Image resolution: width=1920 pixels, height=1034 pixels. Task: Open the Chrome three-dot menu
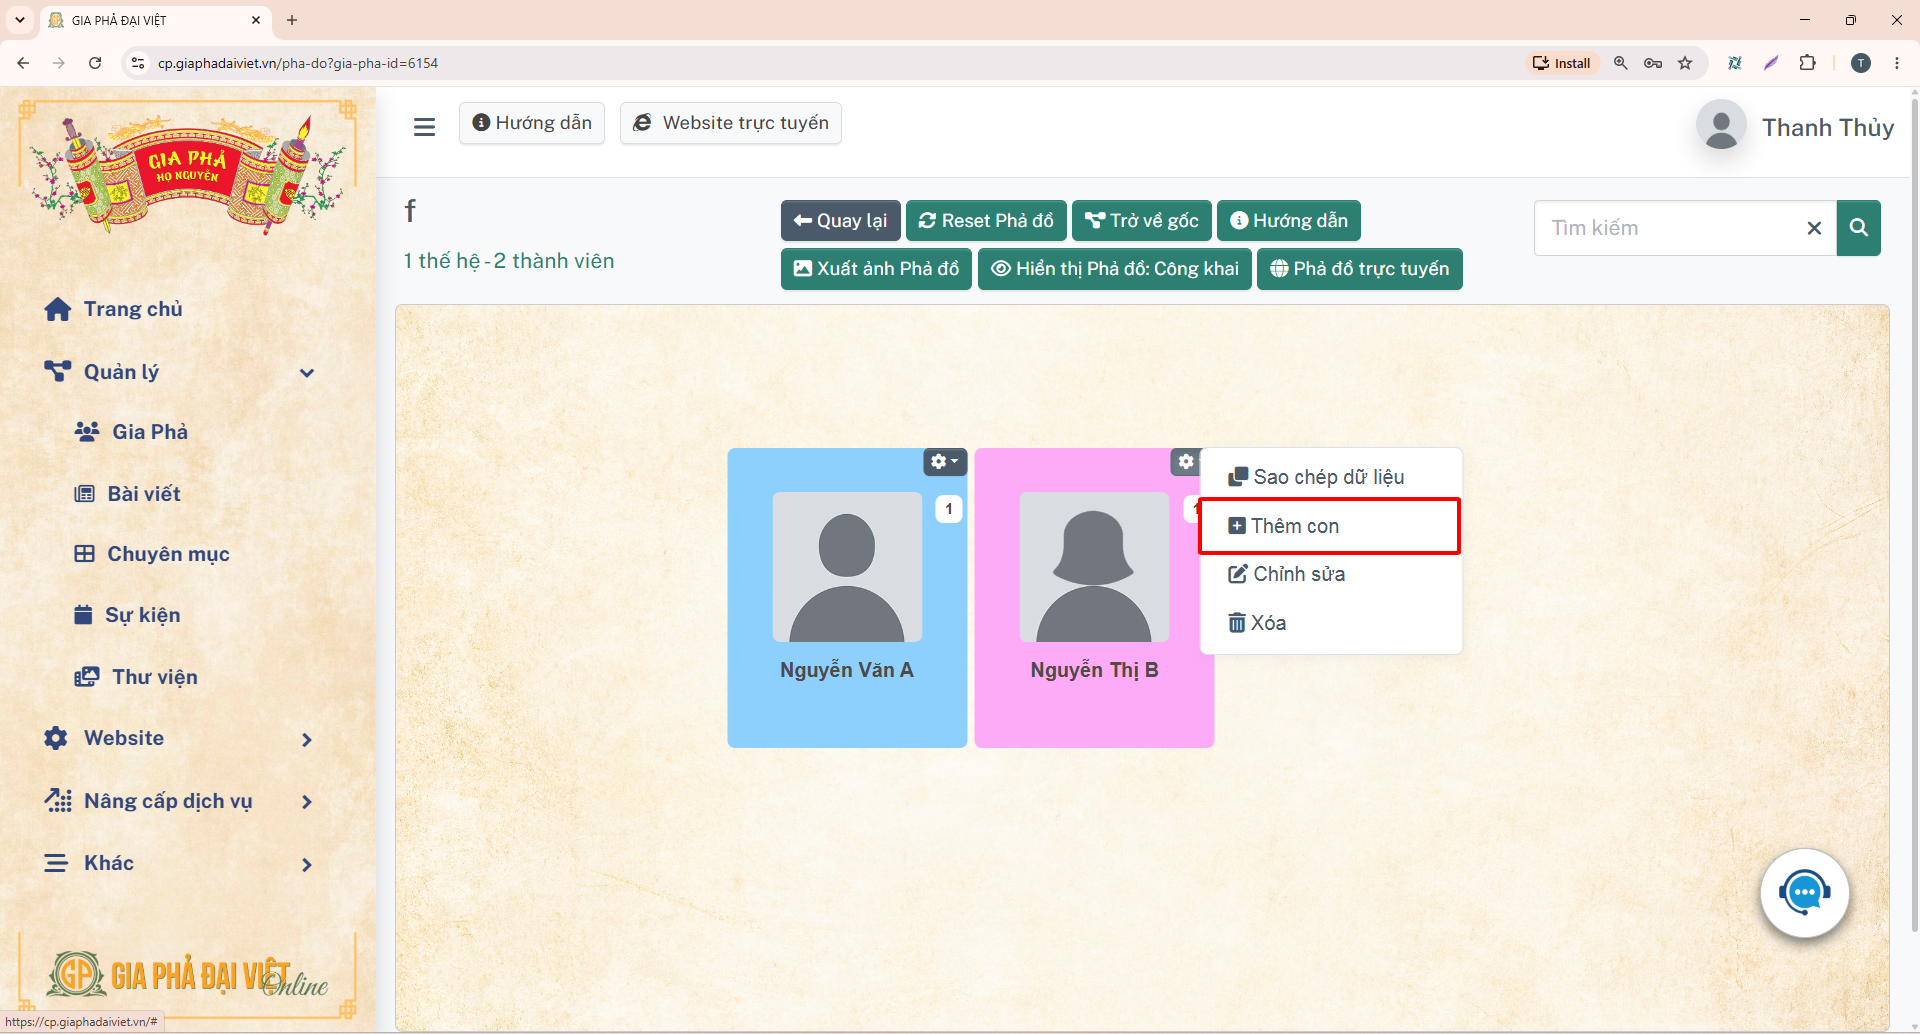1897,63
